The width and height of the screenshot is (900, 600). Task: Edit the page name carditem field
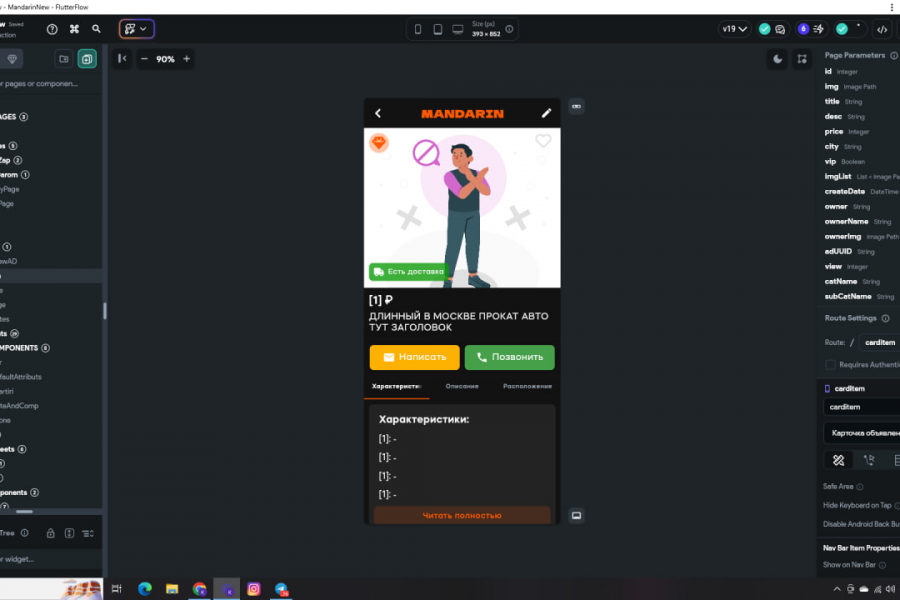click(x=862, y=407)
